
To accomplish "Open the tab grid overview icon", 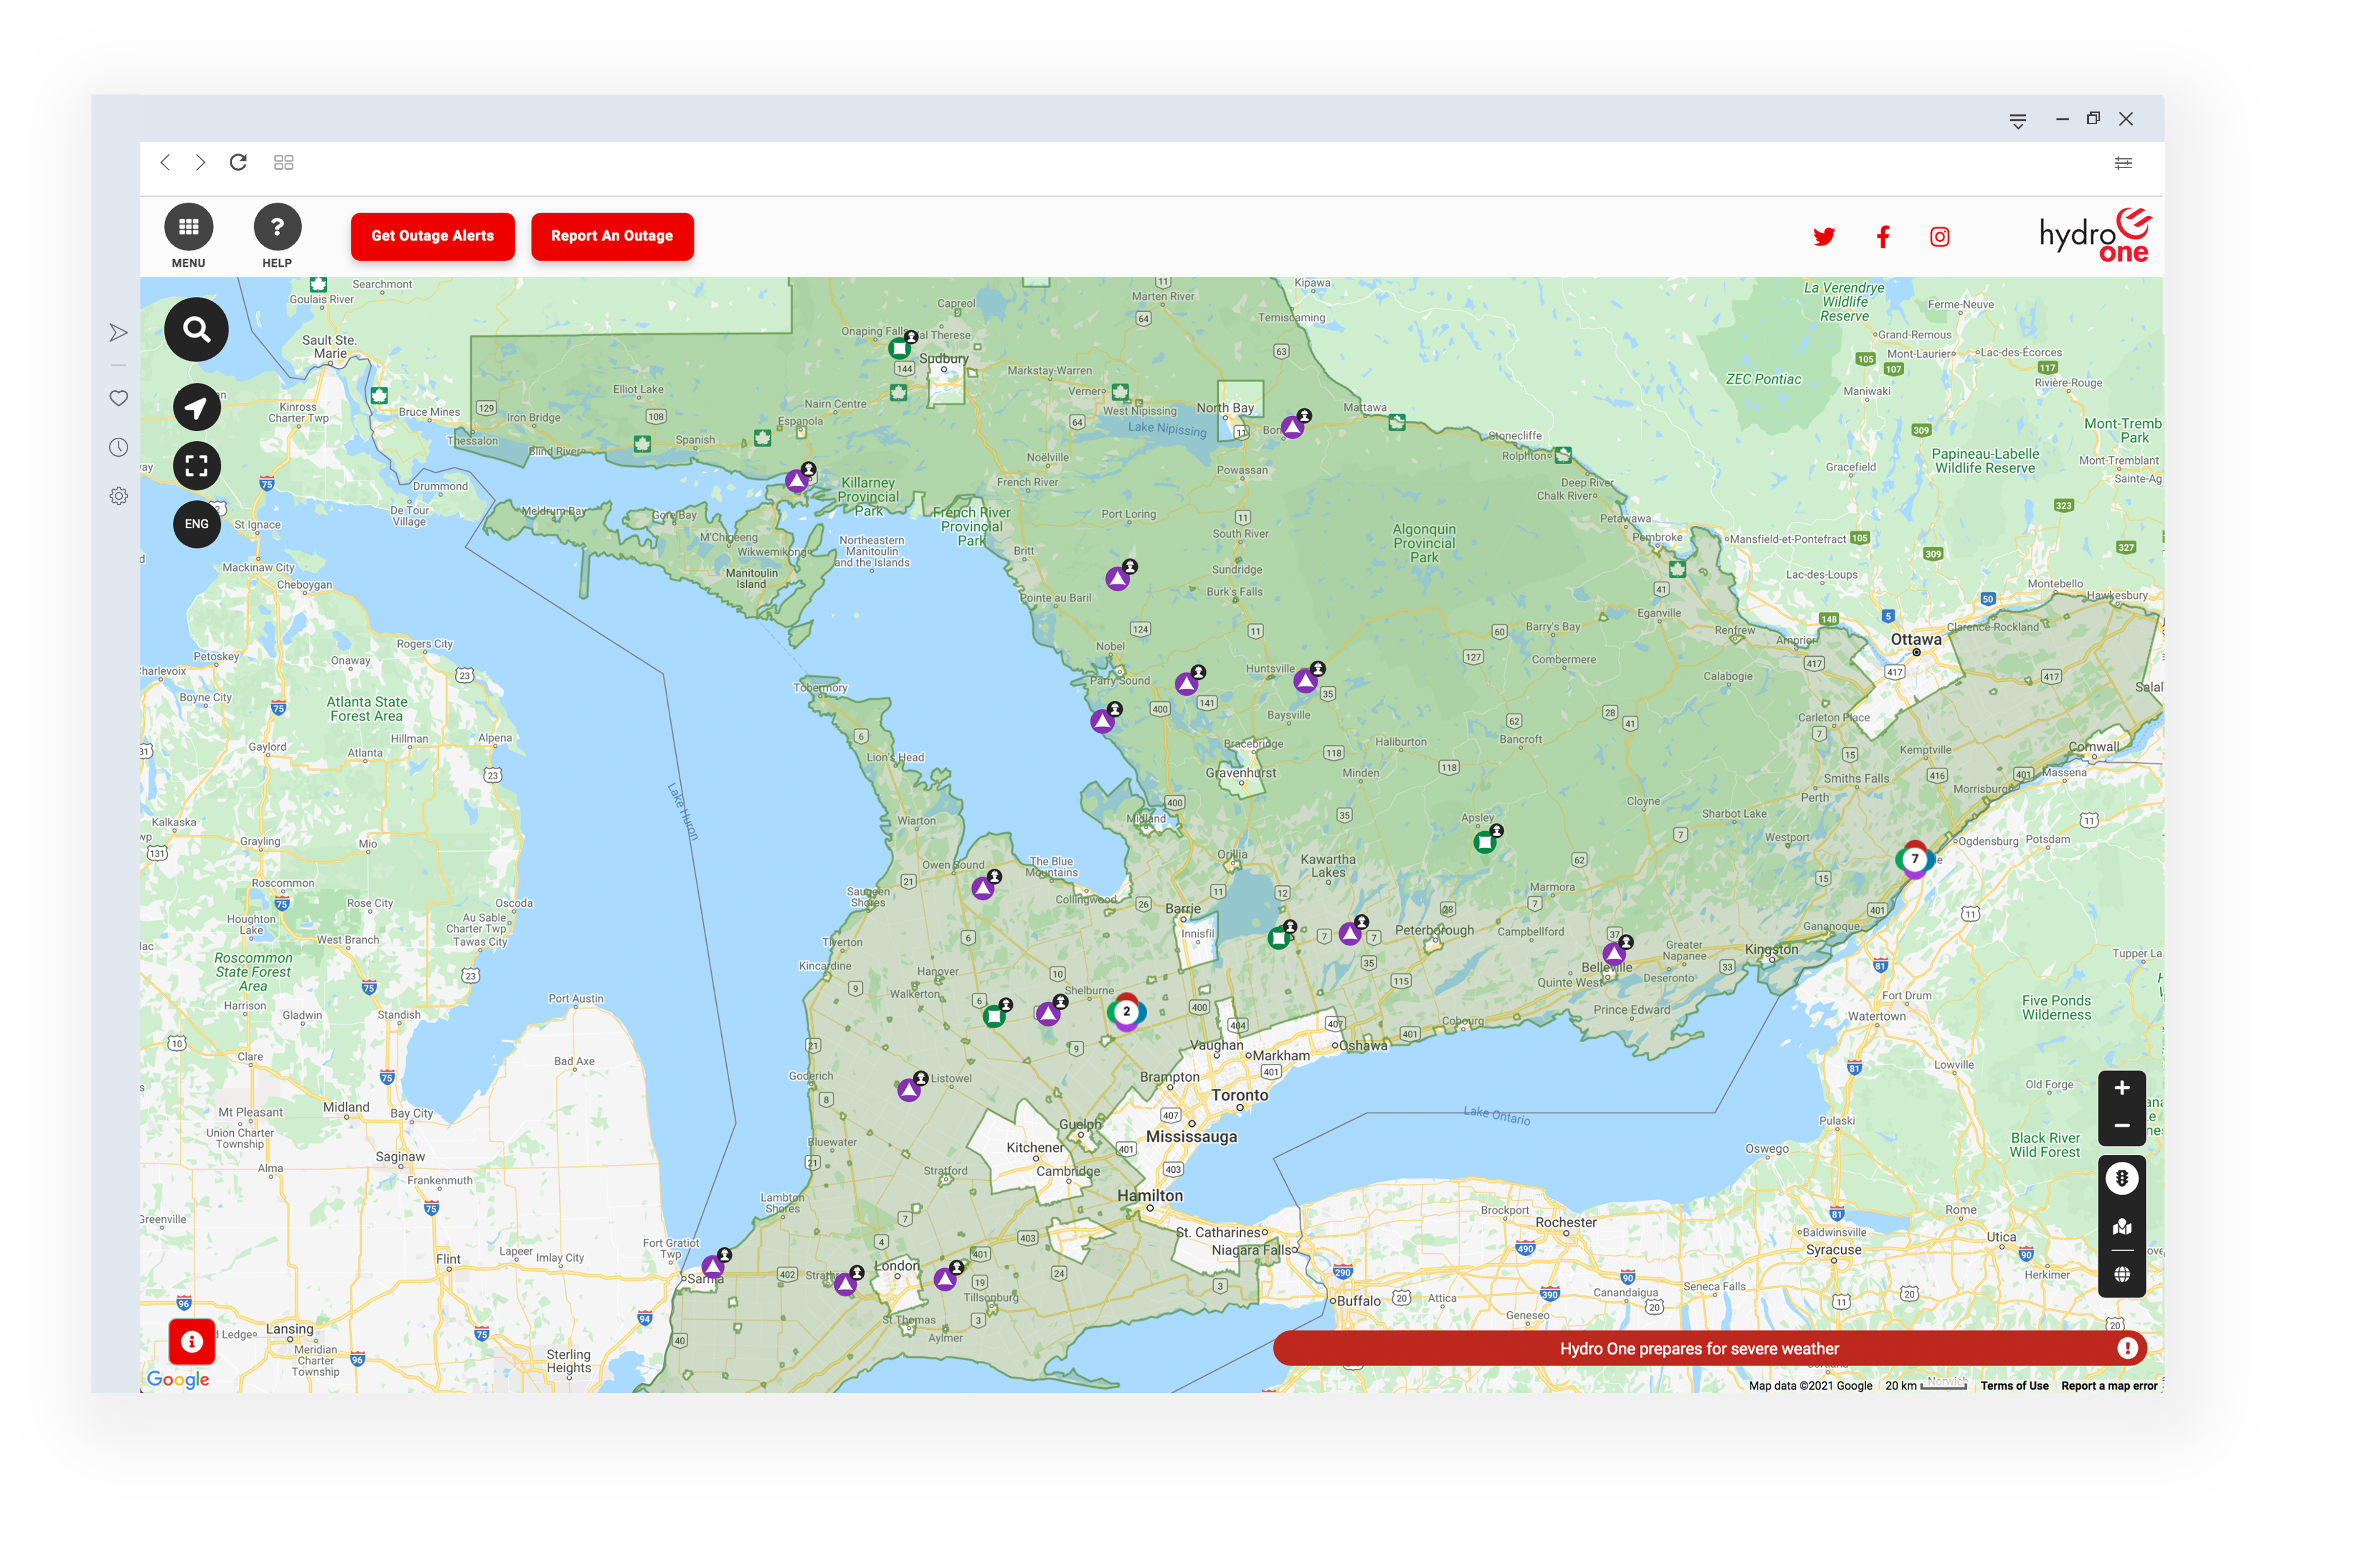I will 283,162.
